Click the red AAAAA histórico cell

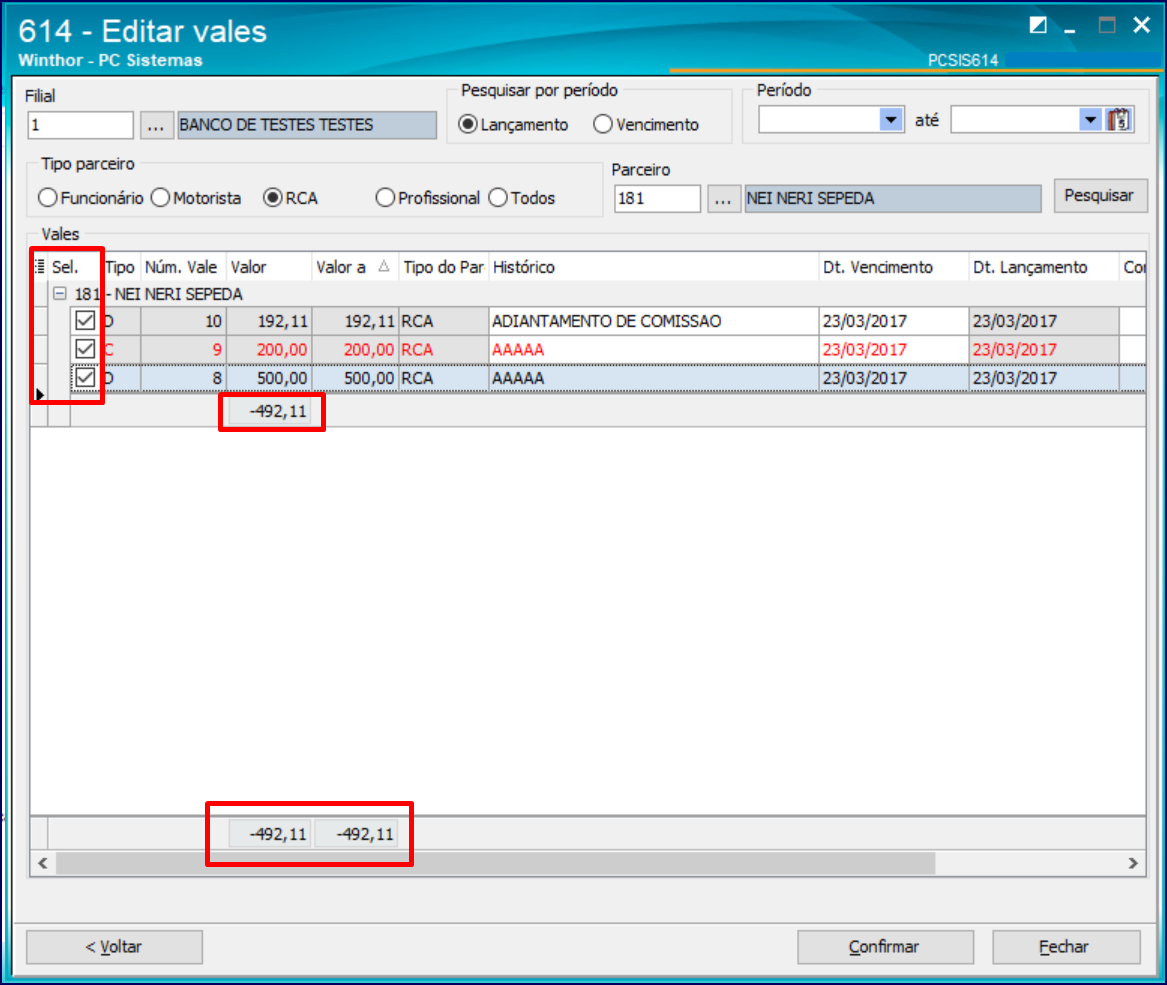(x=653, y=349)
